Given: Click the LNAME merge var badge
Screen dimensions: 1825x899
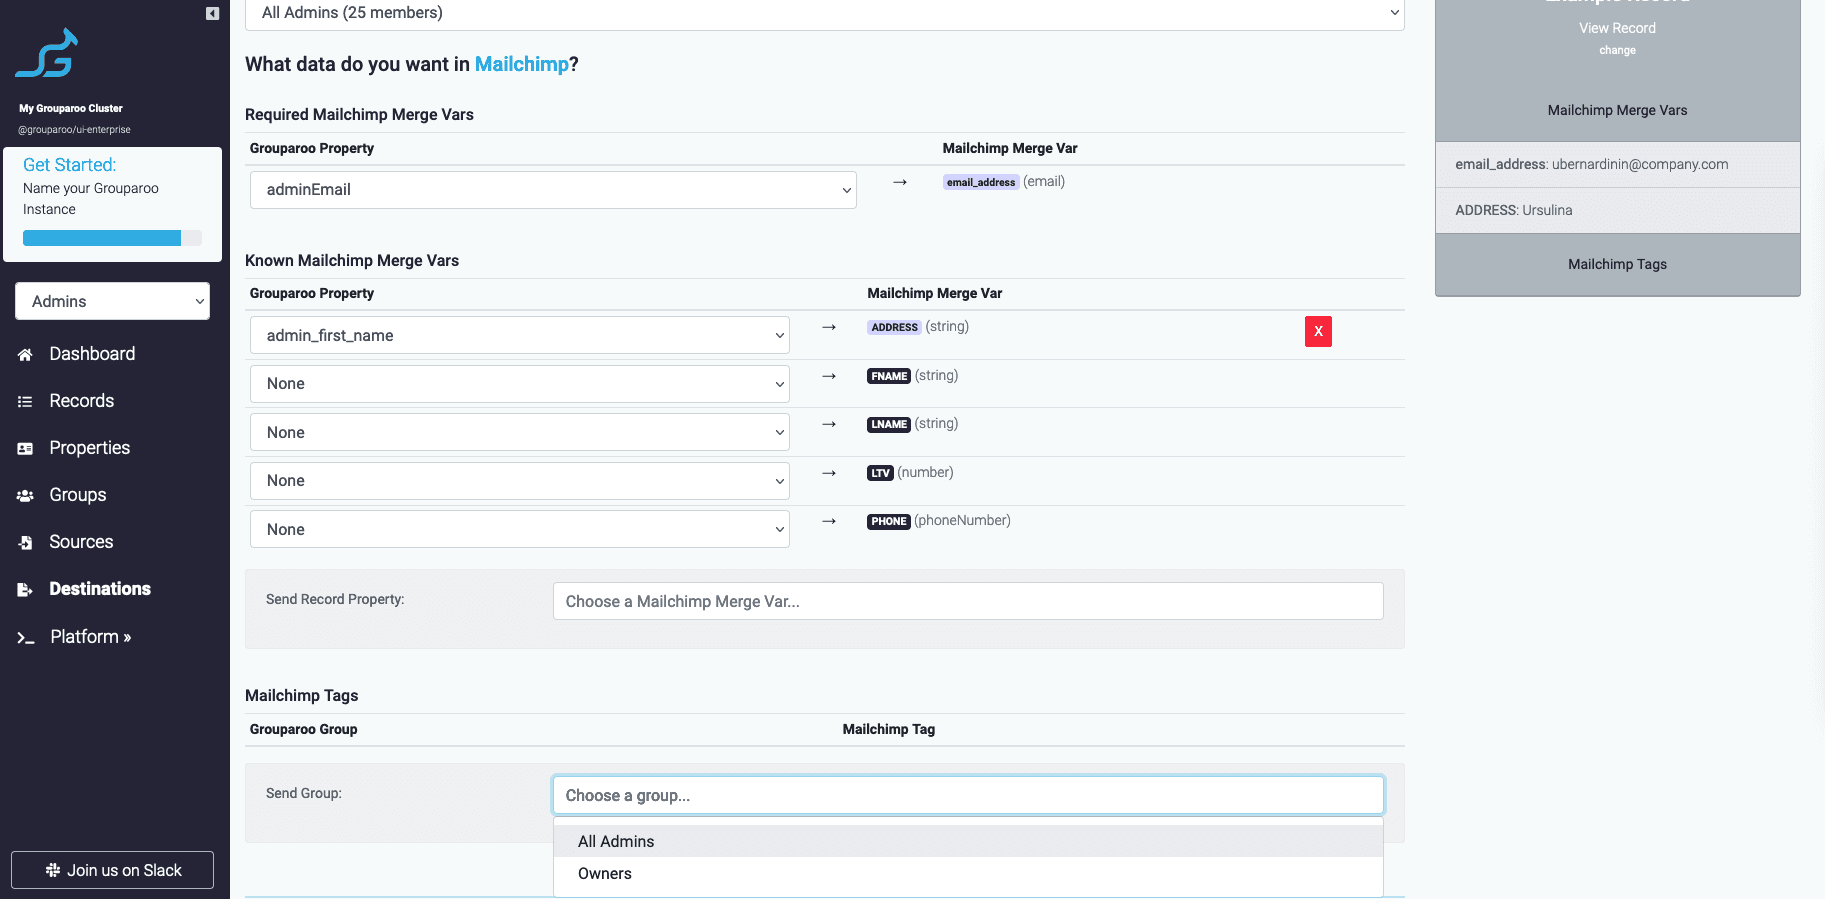Looking at the screenshot, I should pos(889,424).
